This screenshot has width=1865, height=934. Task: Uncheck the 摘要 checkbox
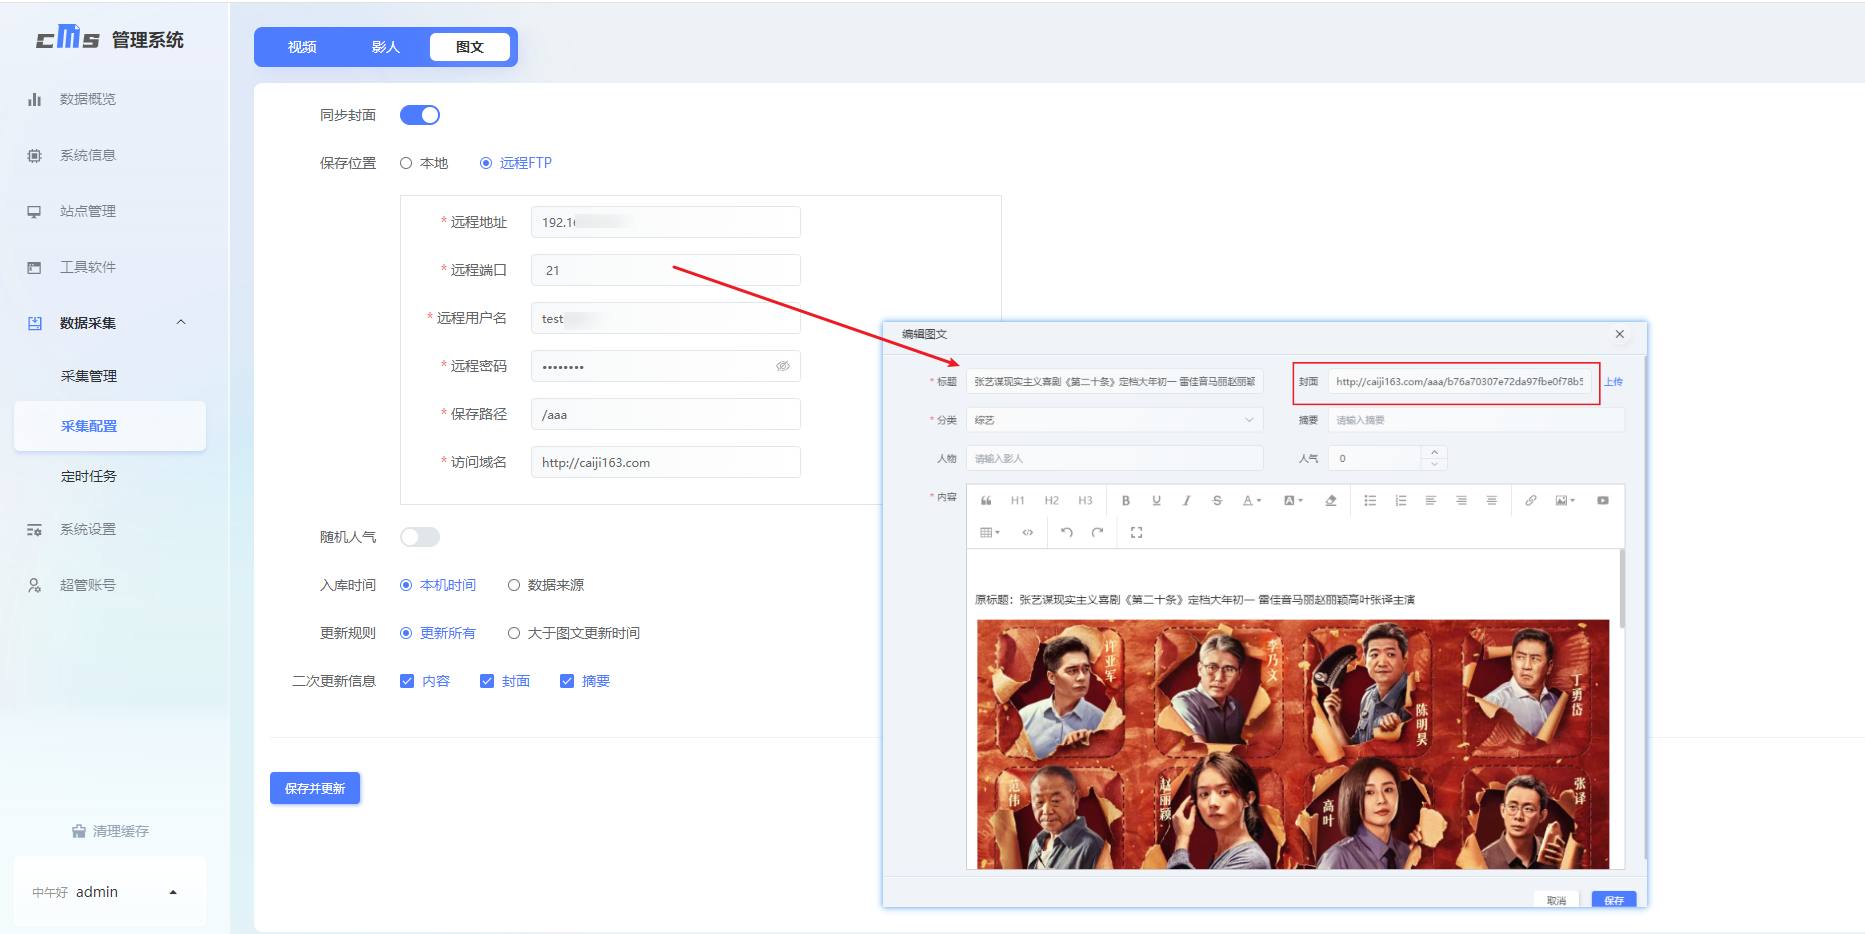coord(567,681)
